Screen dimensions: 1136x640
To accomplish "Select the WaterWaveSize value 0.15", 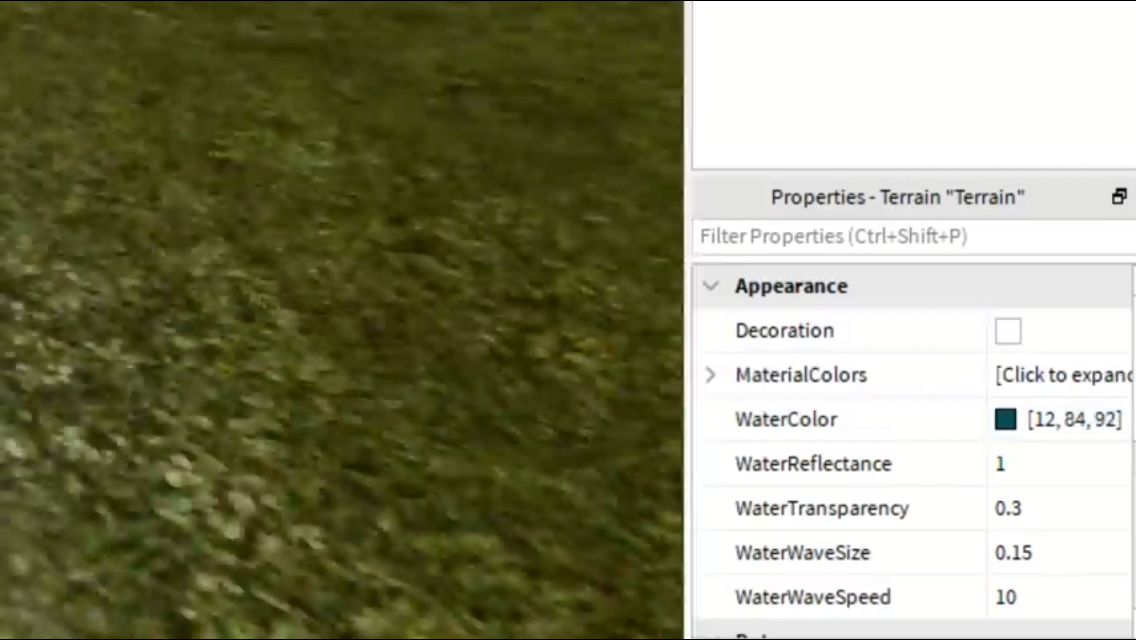I will 1013,552.
